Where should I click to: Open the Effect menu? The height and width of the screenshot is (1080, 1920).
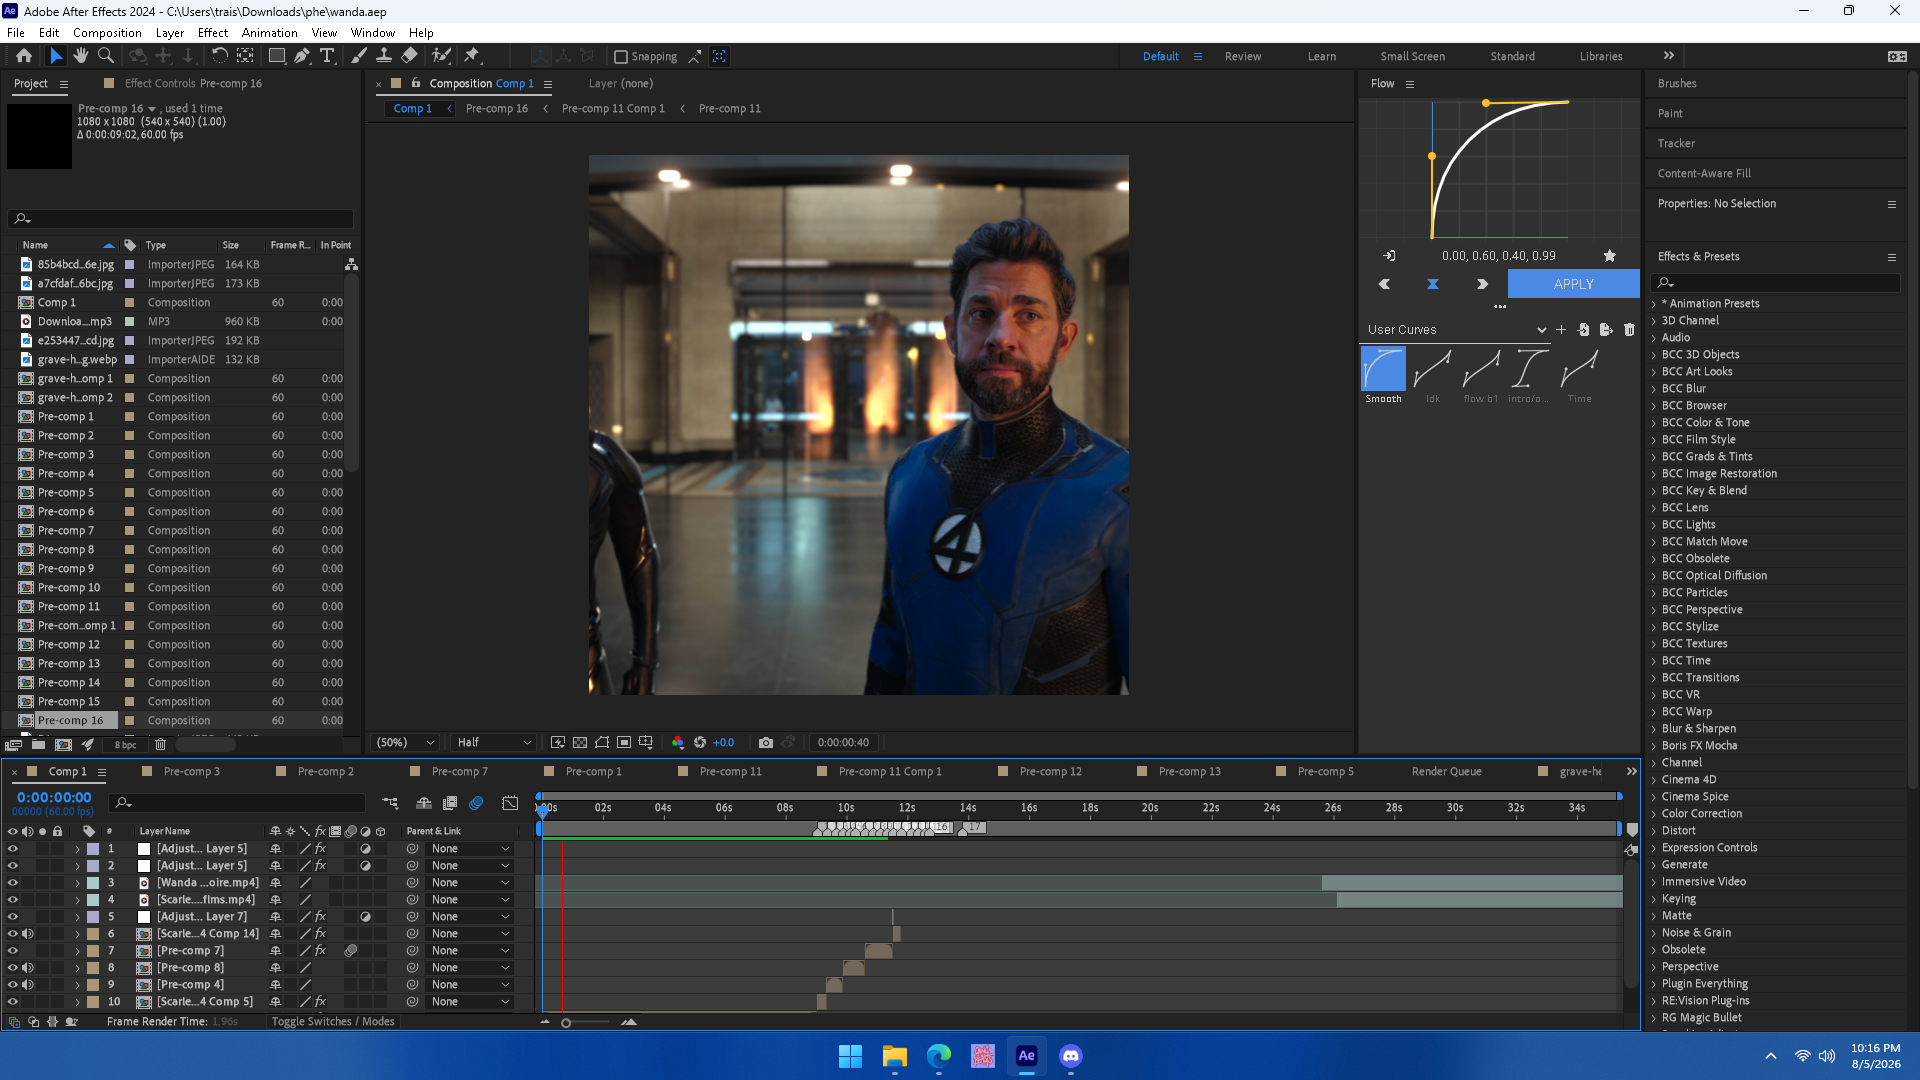coord(212,32)
